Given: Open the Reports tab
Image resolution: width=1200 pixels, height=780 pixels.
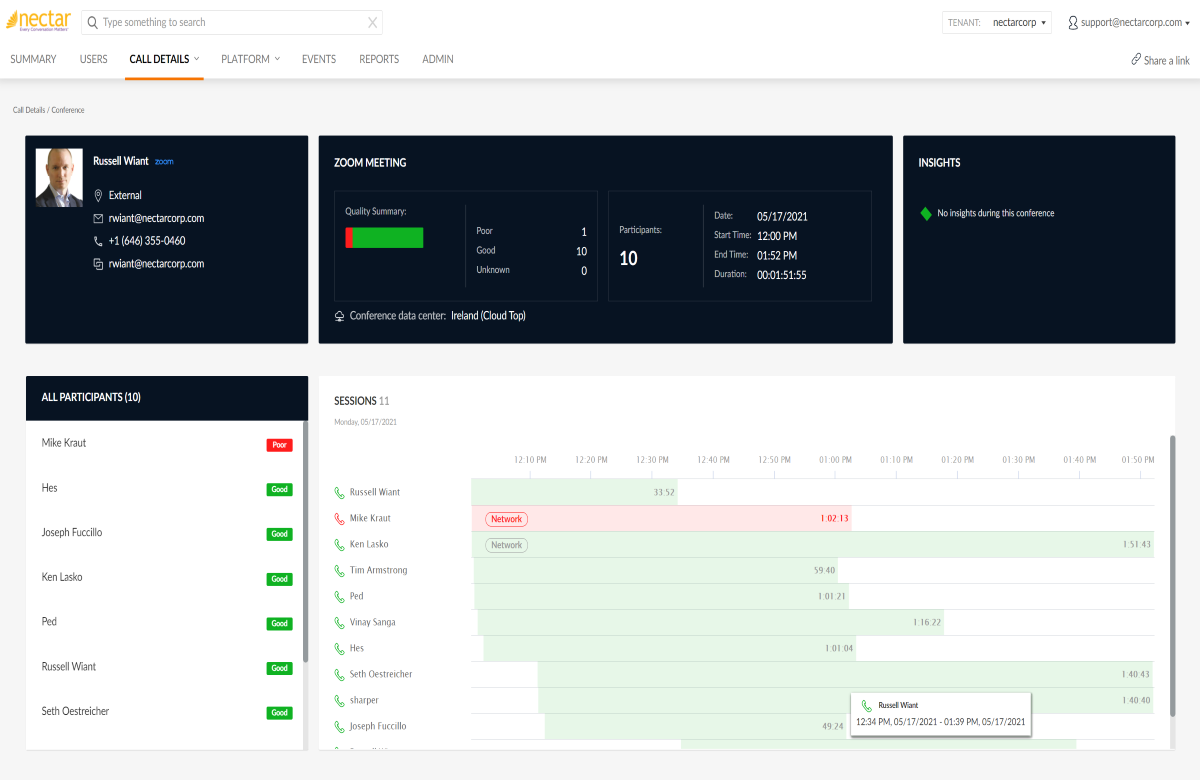Looking at the screenshot, I should [x=379, y=59].
